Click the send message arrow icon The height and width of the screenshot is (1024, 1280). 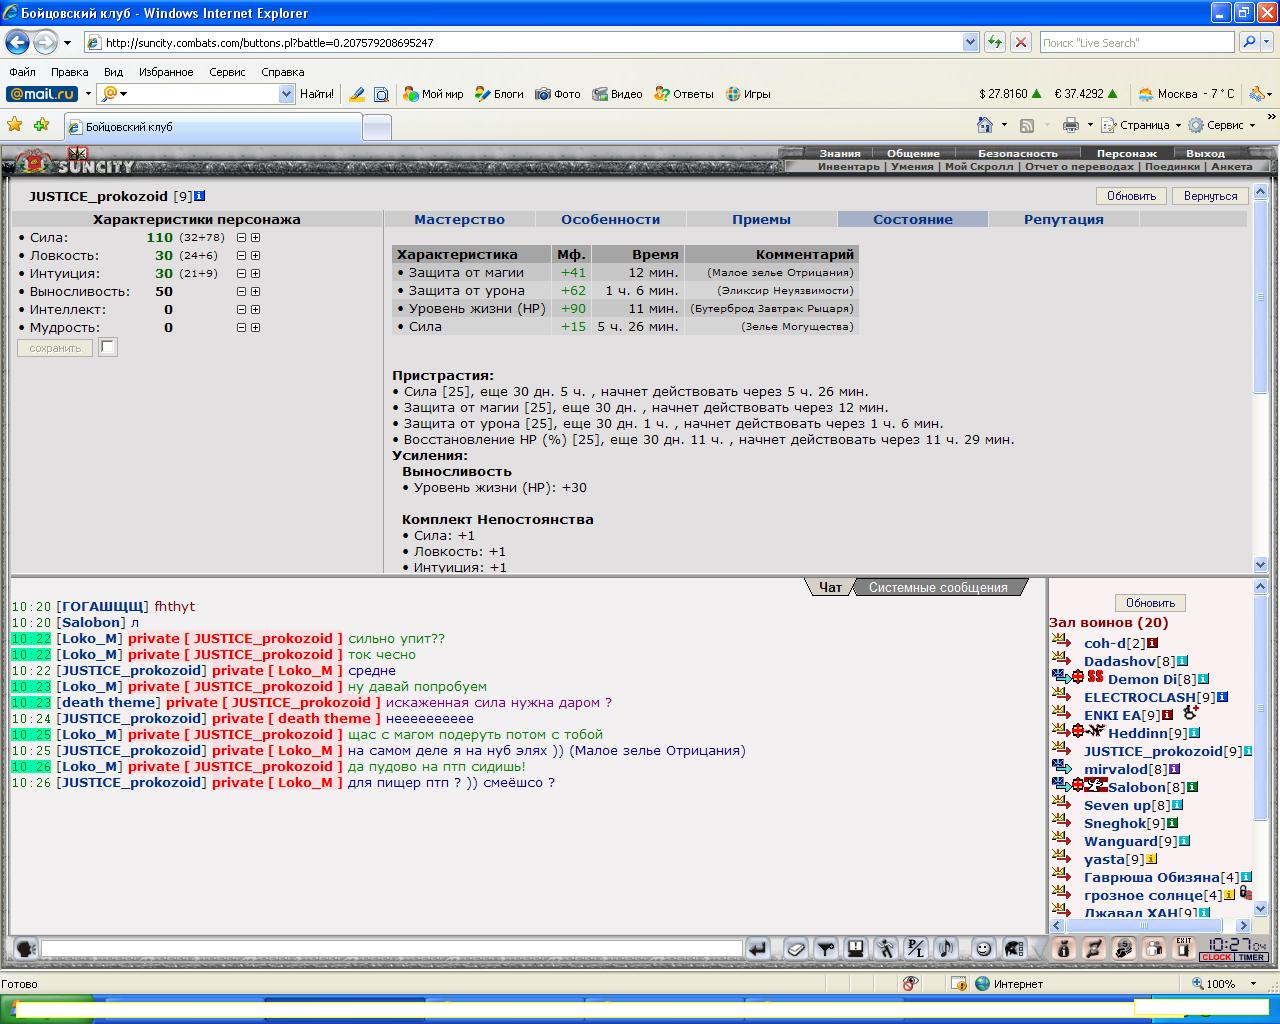click(758, 949)
